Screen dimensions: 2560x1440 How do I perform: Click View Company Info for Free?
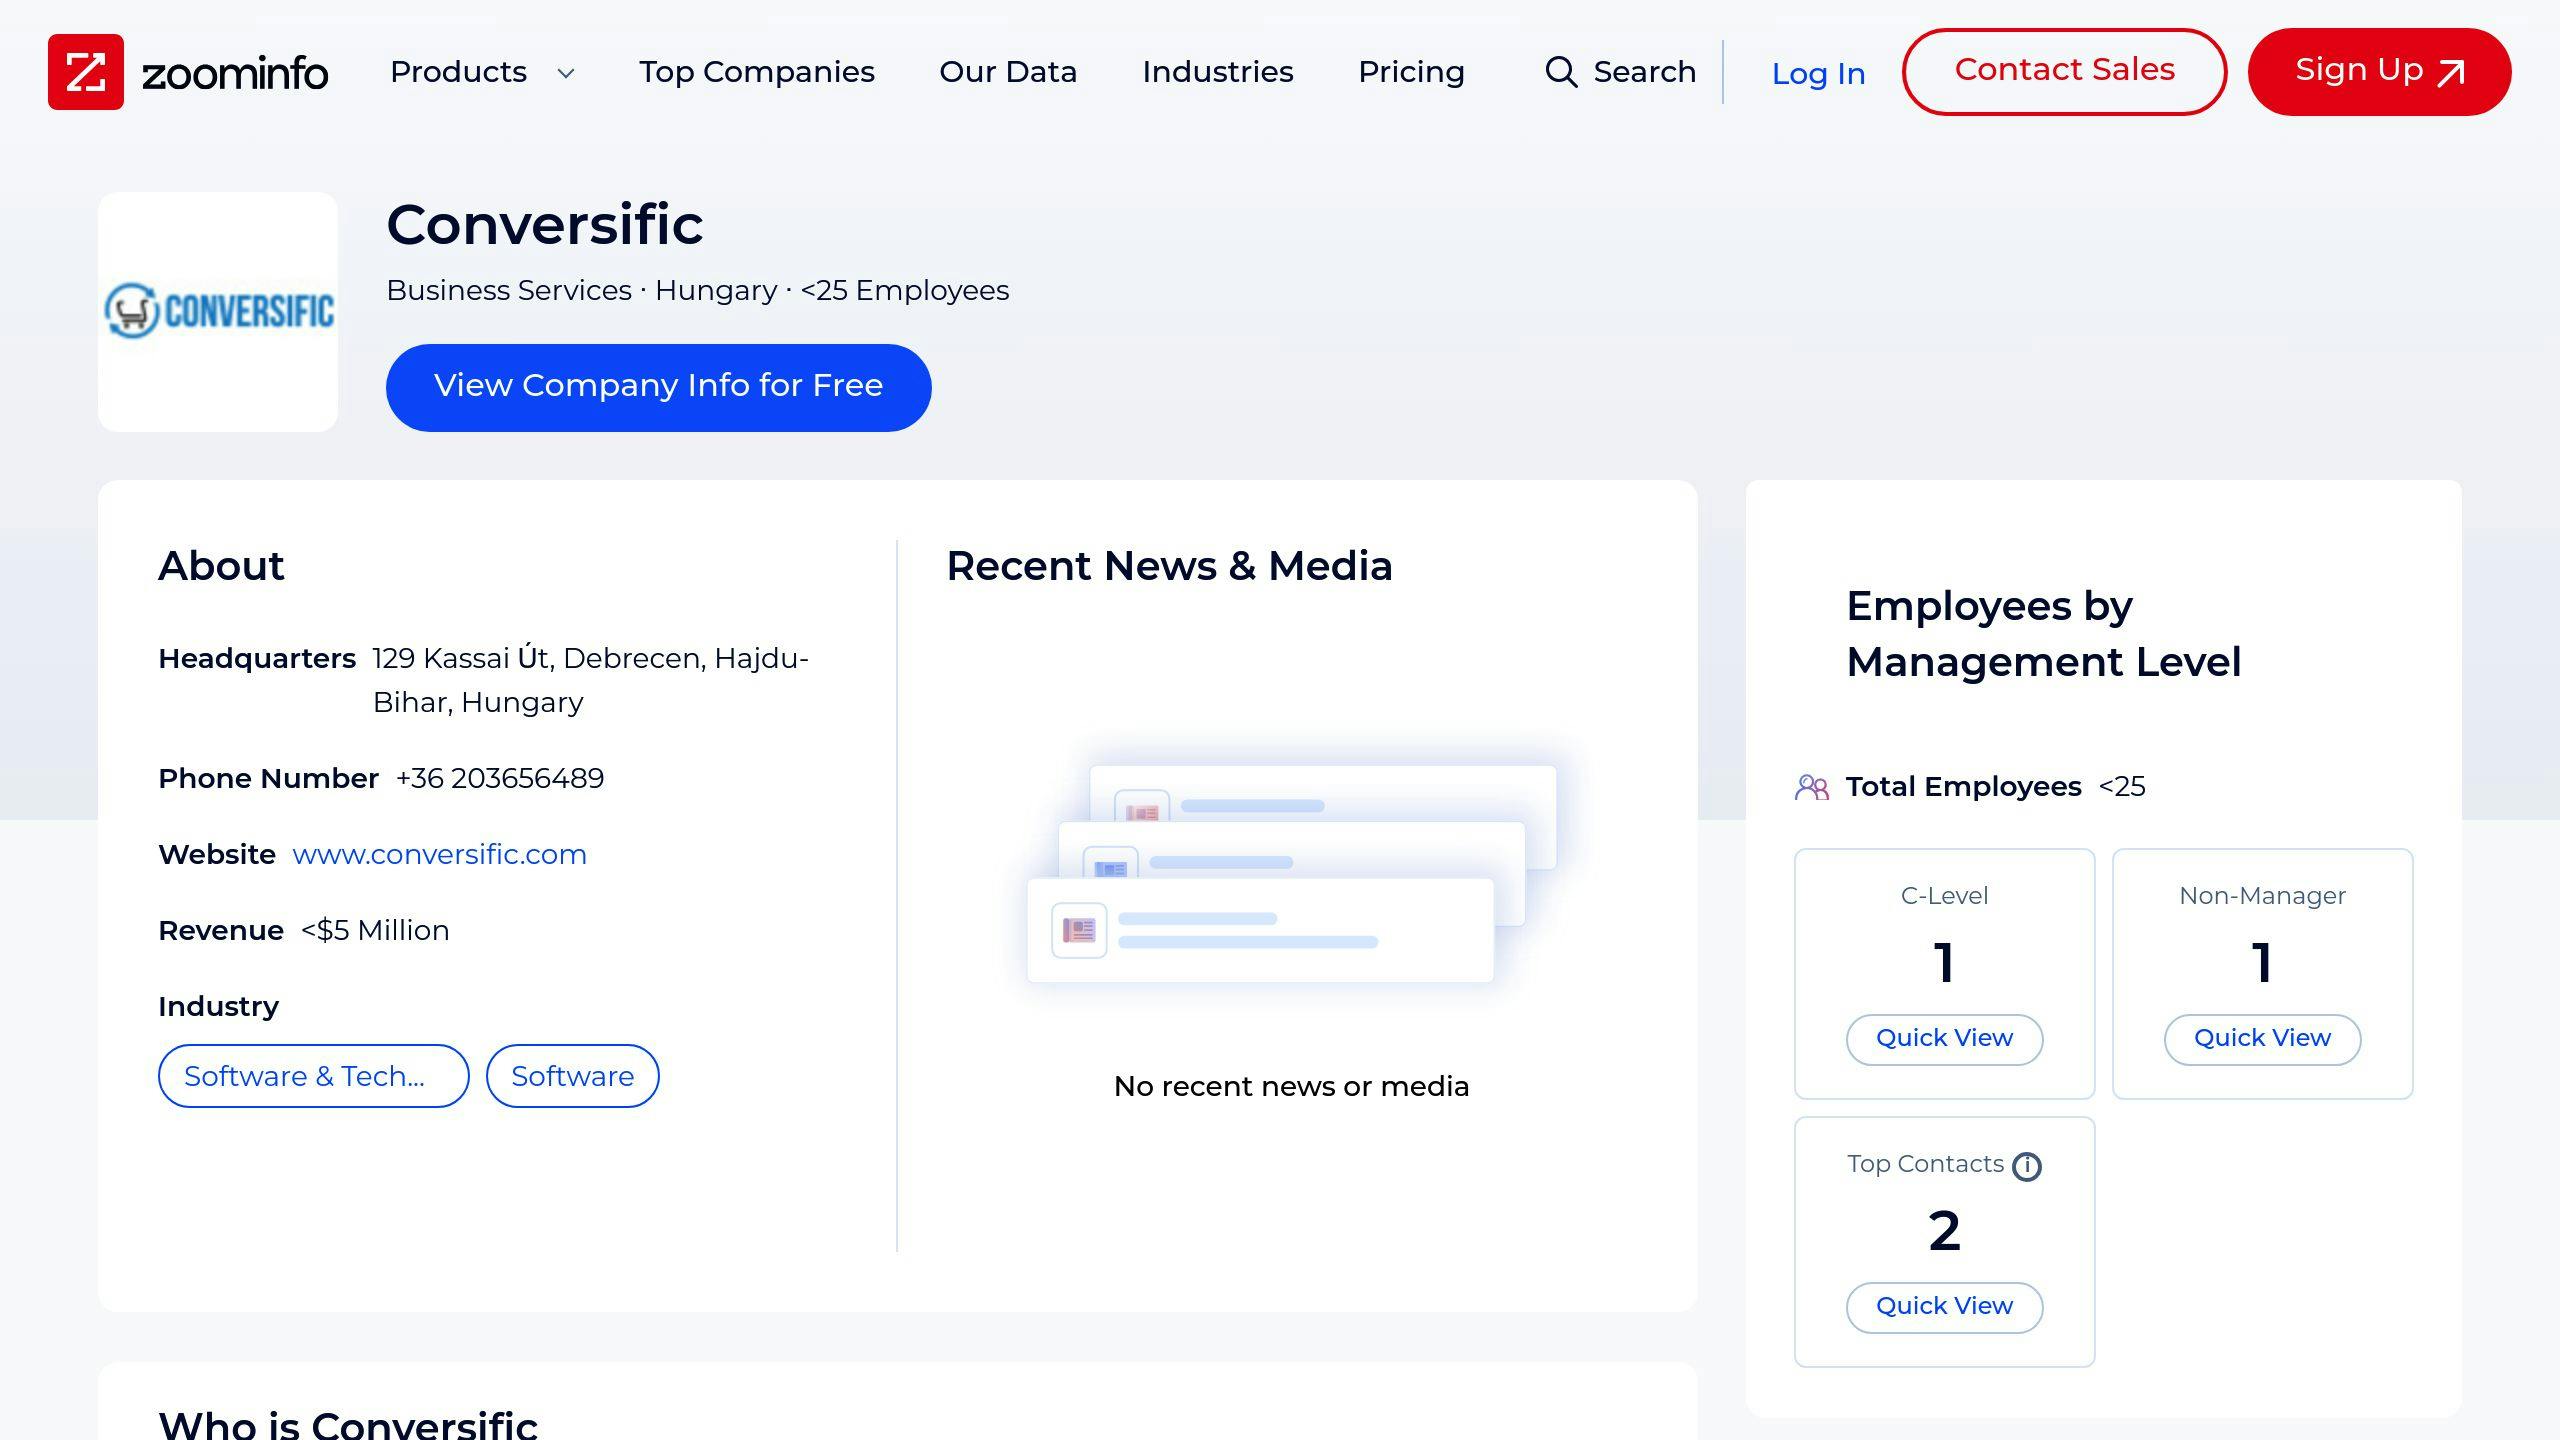[x=658, y=387]
